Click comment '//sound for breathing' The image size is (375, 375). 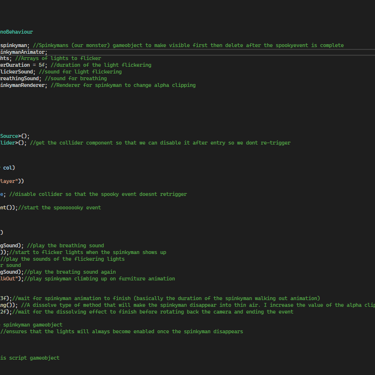pyautogui.click(x=76, y=78)
